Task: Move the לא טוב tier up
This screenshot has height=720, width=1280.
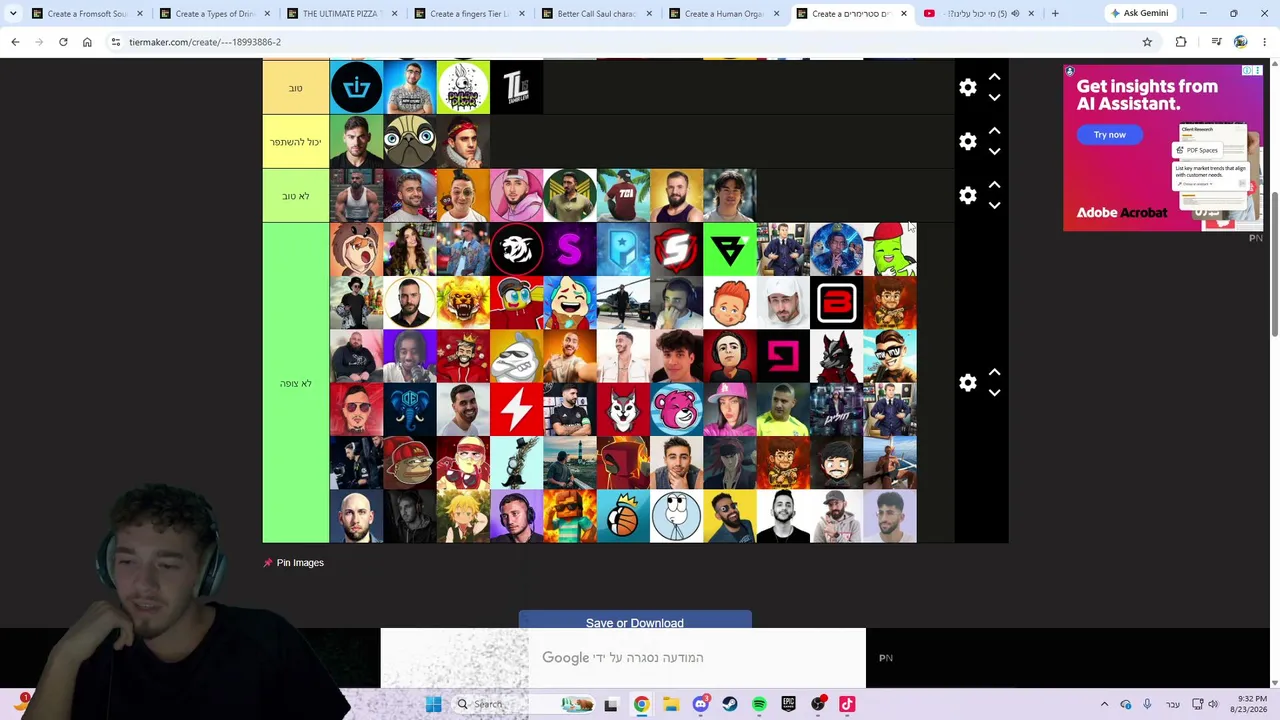Action: (994, 185)
